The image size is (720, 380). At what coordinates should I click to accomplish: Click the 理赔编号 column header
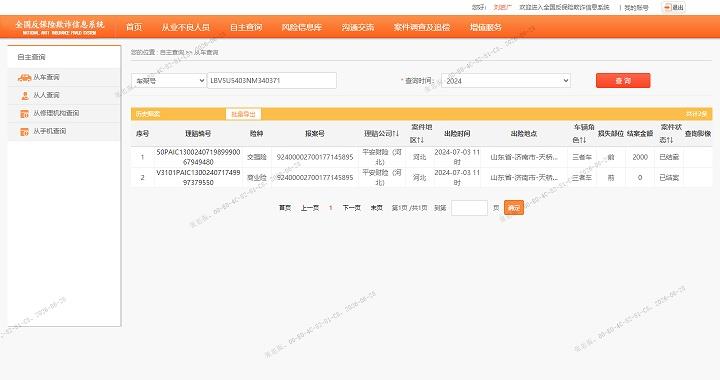198,134
